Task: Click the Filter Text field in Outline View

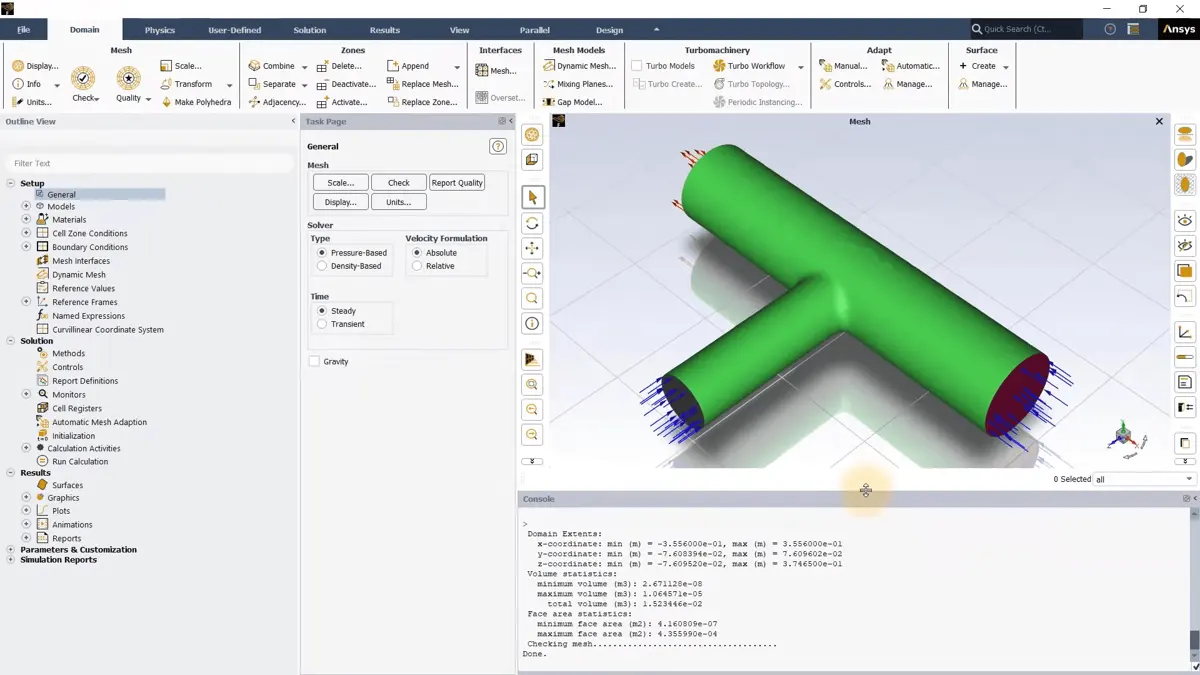Action: coord(150,163)
